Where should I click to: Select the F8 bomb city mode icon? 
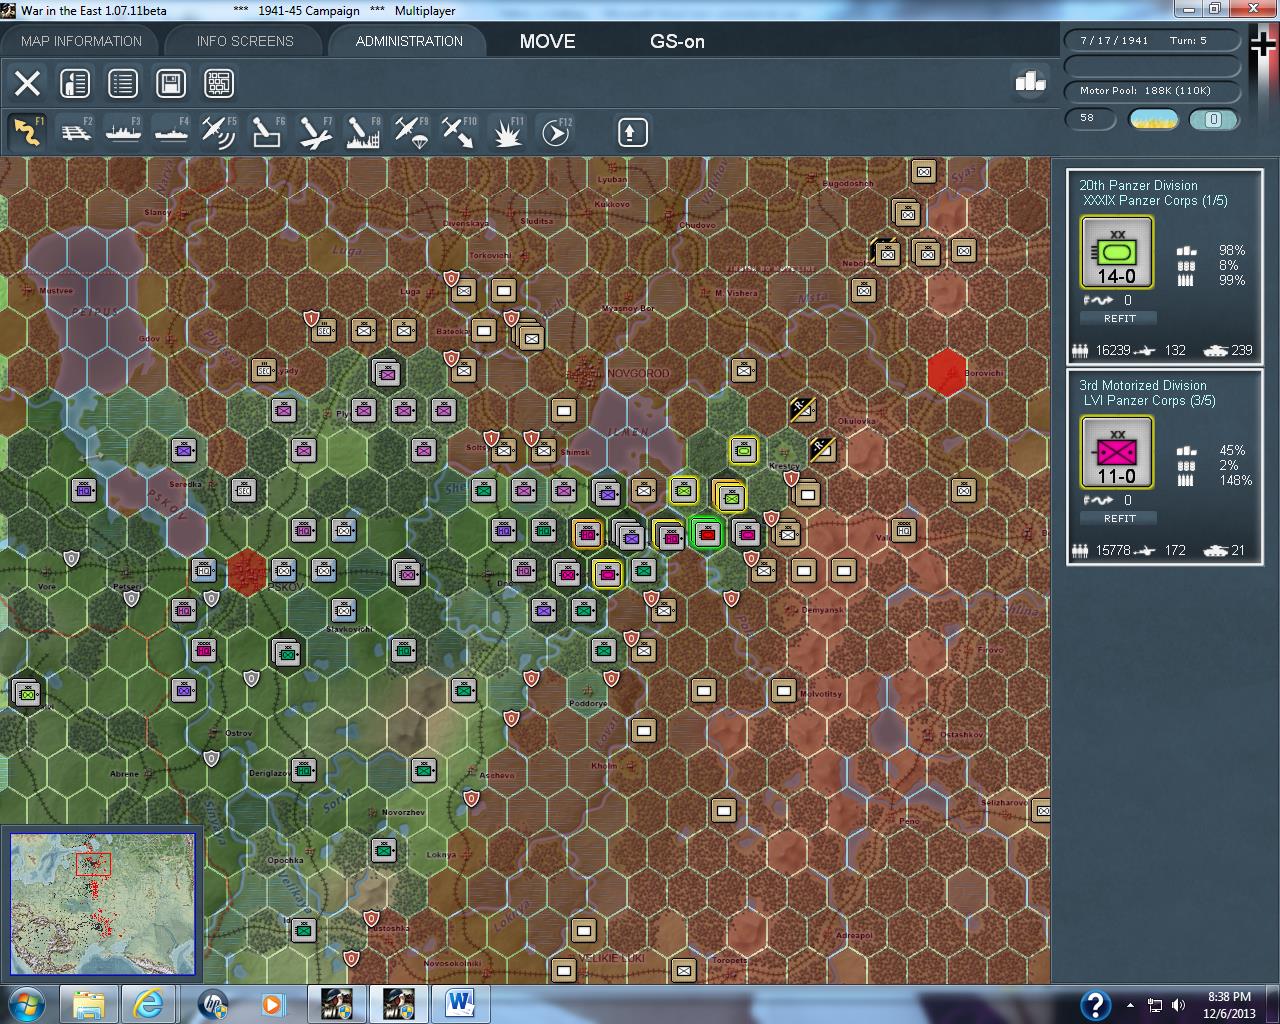(x=363, y=132)
